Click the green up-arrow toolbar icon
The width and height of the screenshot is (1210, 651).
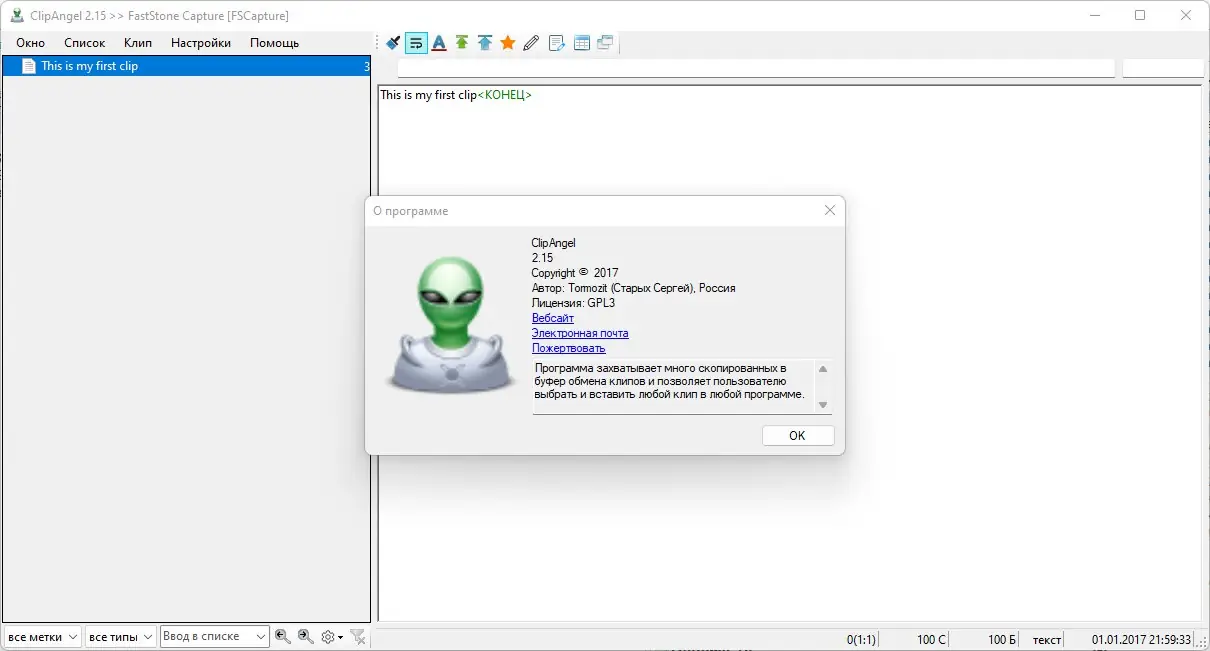click(x=462, y=43)
